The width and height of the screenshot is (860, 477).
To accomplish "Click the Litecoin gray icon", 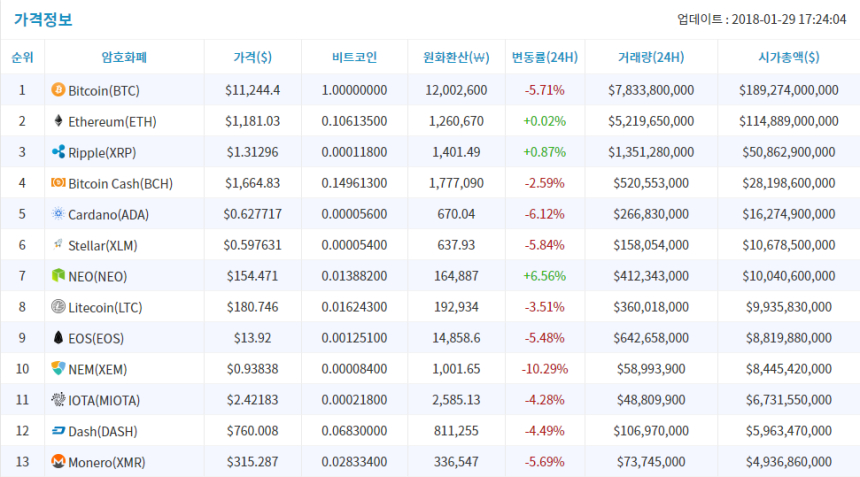I will (58, 307).
